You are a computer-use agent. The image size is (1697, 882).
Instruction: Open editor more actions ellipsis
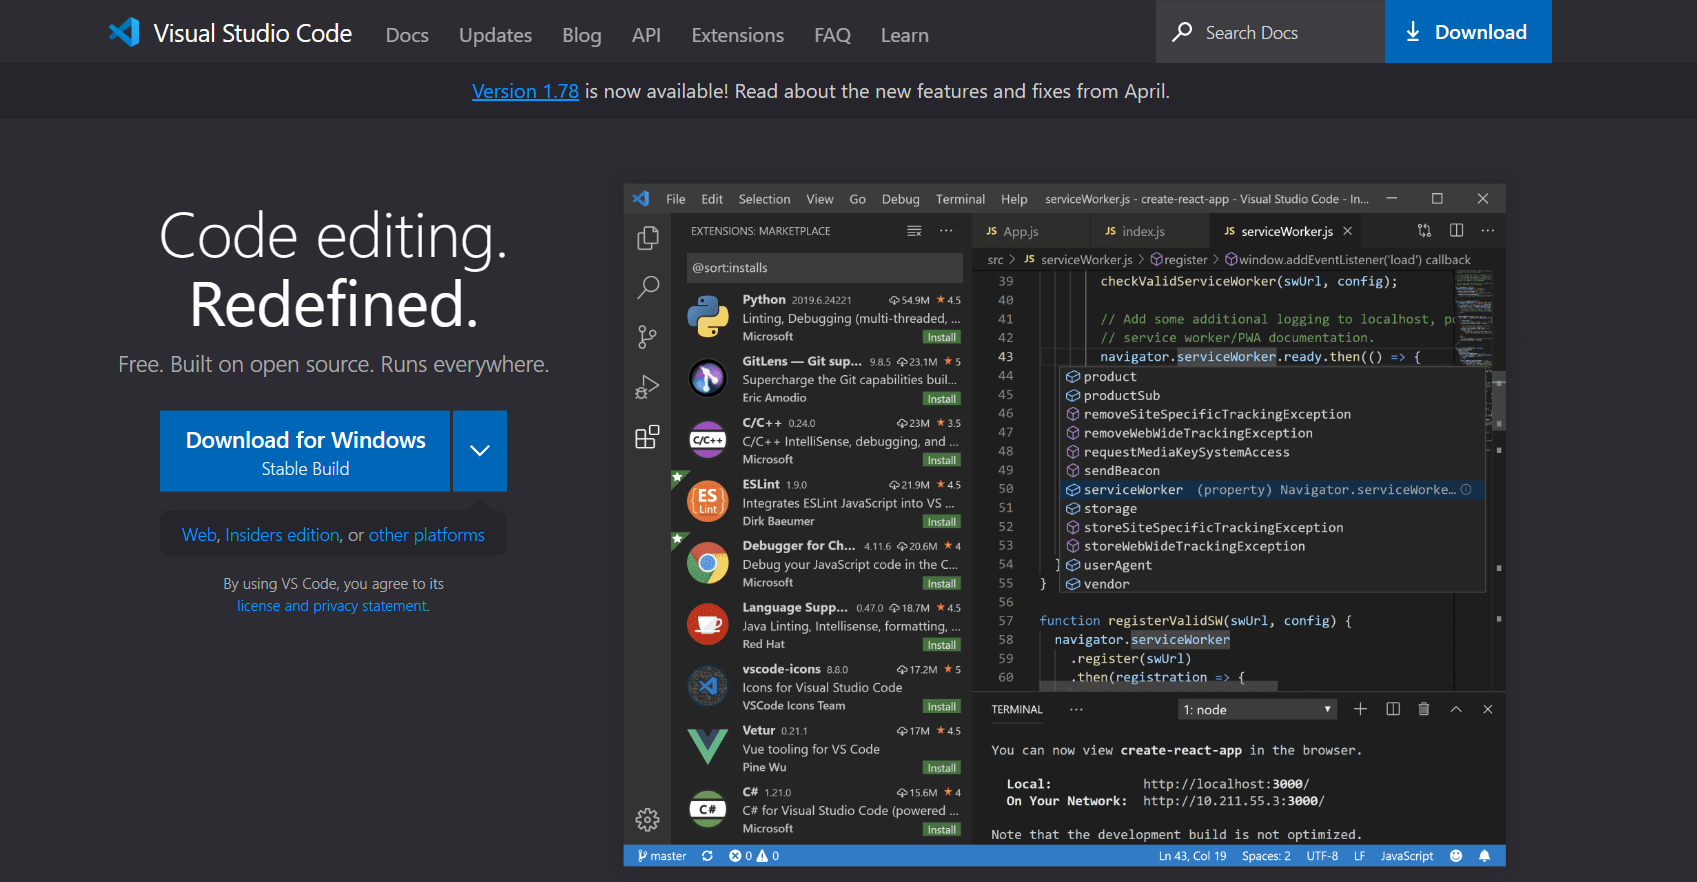1488,230
